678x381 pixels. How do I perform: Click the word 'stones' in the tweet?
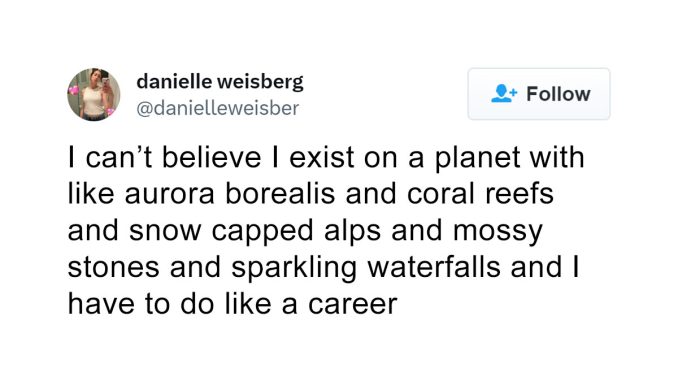tap(114, 268)
